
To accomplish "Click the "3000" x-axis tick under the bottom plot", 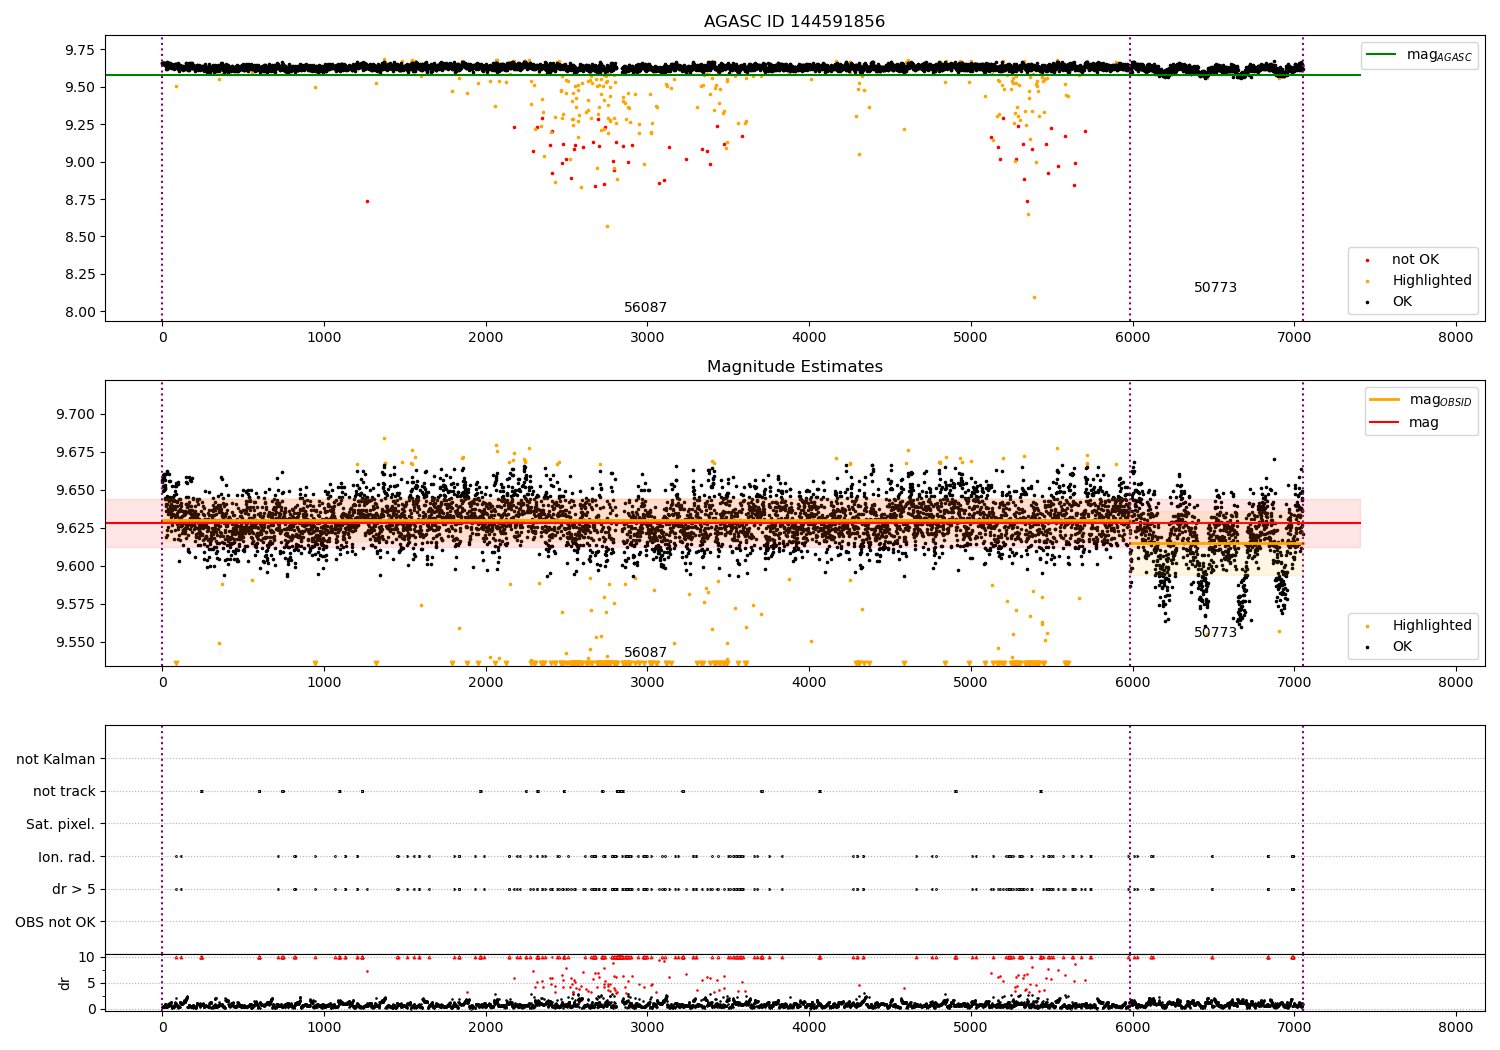I will coord(647,1028).
